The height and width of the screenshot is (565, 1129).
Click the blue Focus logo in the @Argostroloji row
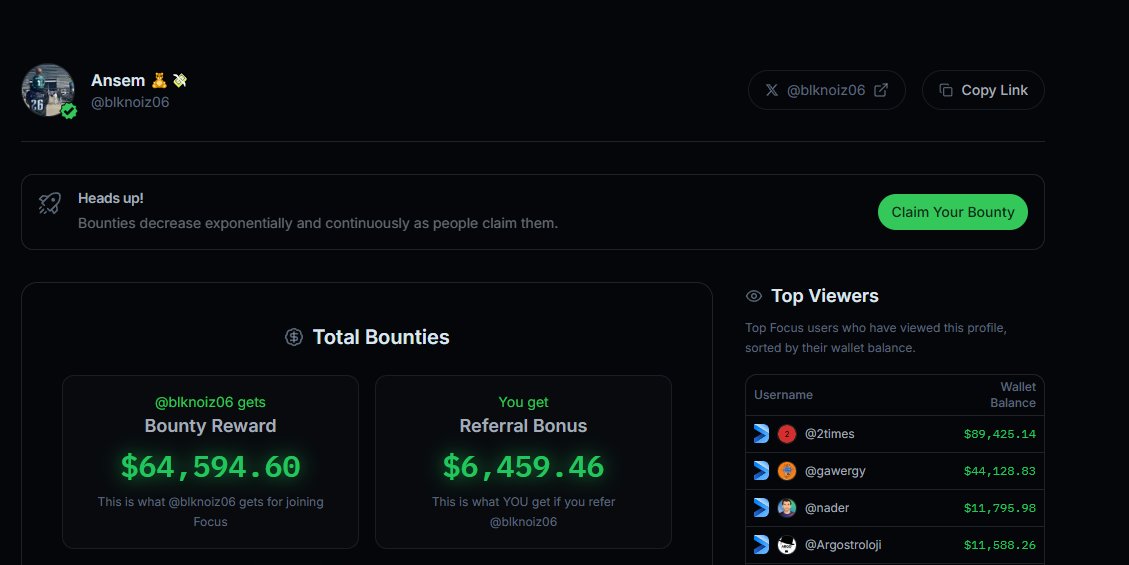pyautogui.click(x=761, y=545)
